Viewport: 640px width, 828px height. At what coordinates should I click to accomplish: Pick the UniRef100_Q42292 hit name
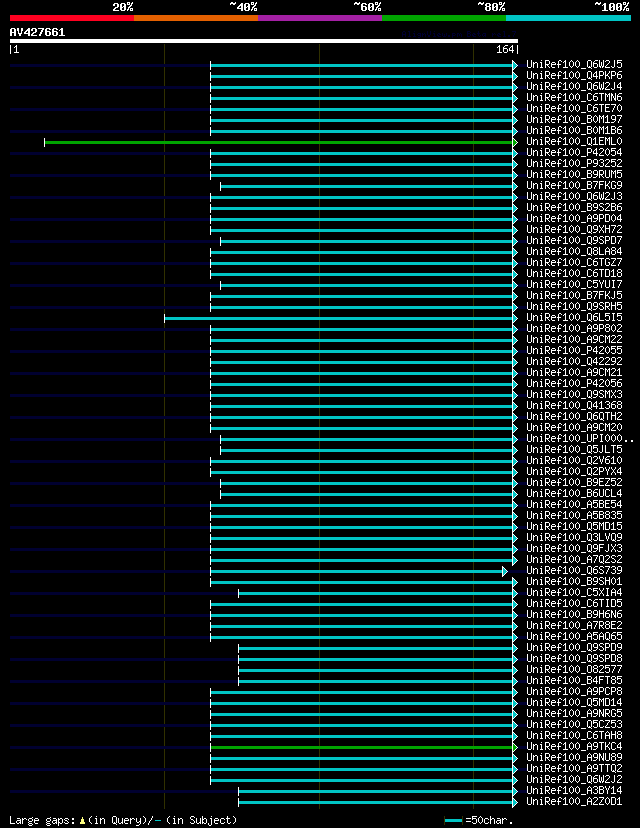(x=574, y=362)
